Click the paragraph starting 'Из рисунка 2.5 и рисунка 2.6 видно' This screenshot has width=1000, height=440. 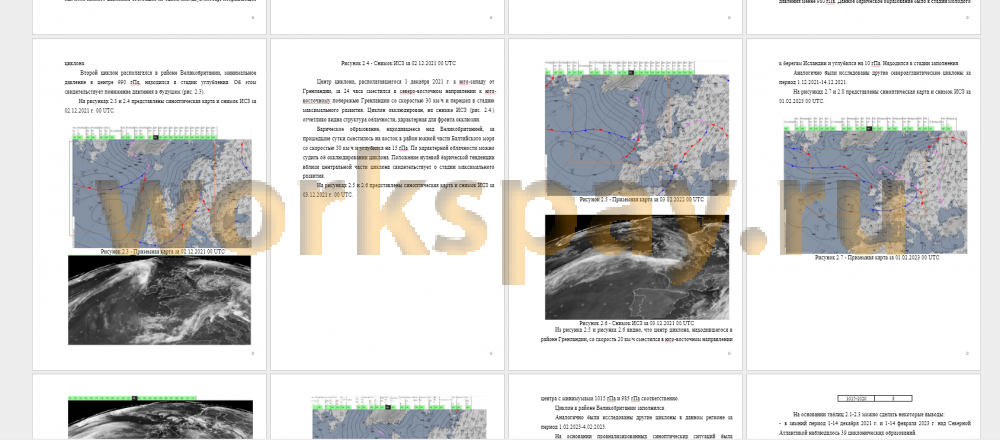click(637, 335)
